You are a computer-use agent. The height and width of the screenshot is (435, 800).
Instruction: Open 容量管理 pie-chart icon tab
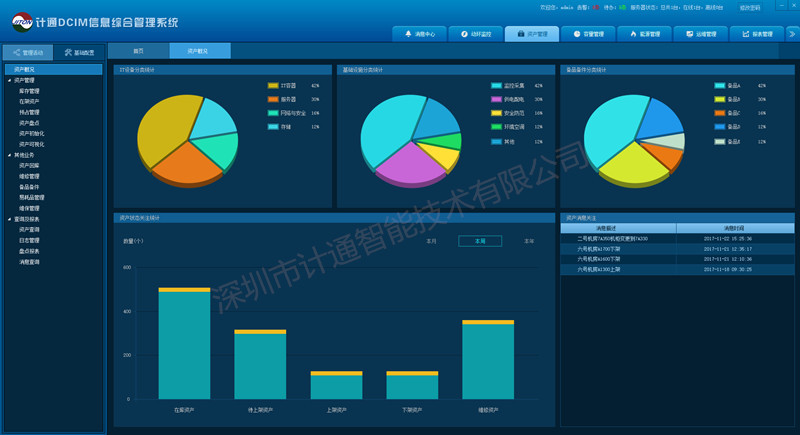pyautogui.click(x=575, y=34)
